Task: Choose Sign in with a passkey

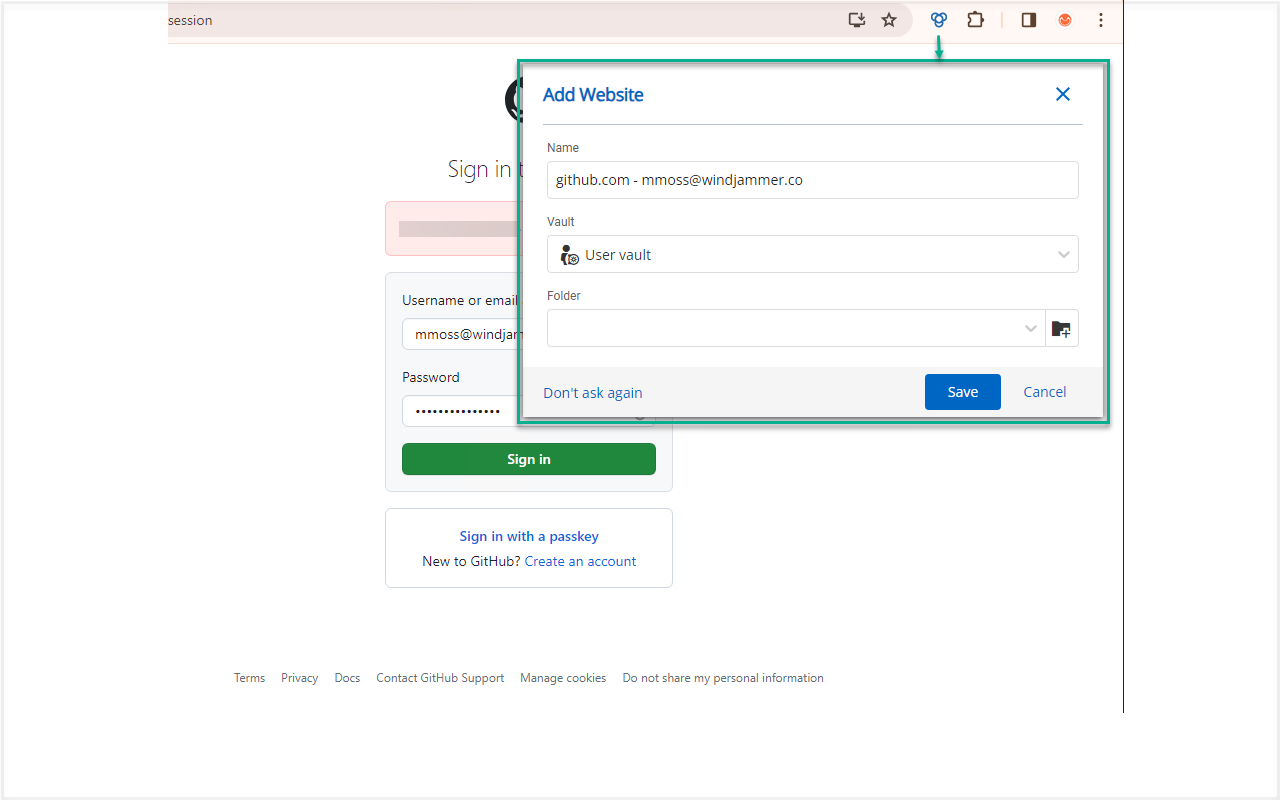Action: (528, 536)
